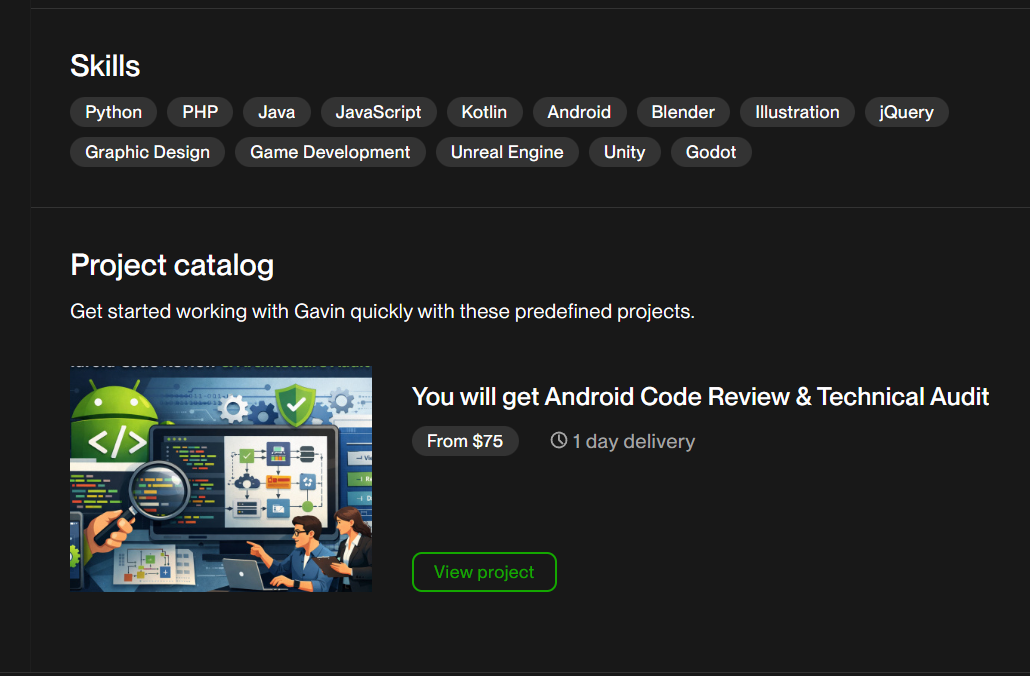Click the clock icon next to delivery time
The image size is (1030, 676).
tap(556, 440)
